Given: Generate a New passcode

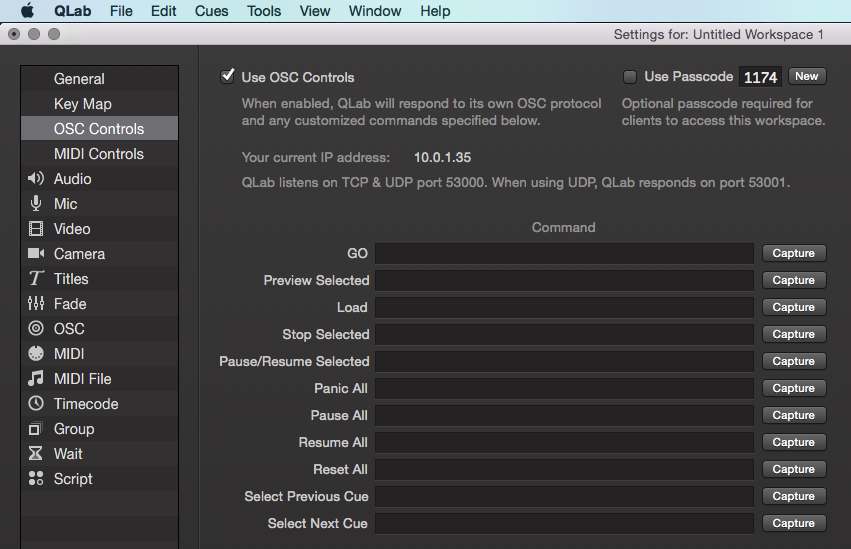Looking at the screenshot, I should [x=807, y=76].
